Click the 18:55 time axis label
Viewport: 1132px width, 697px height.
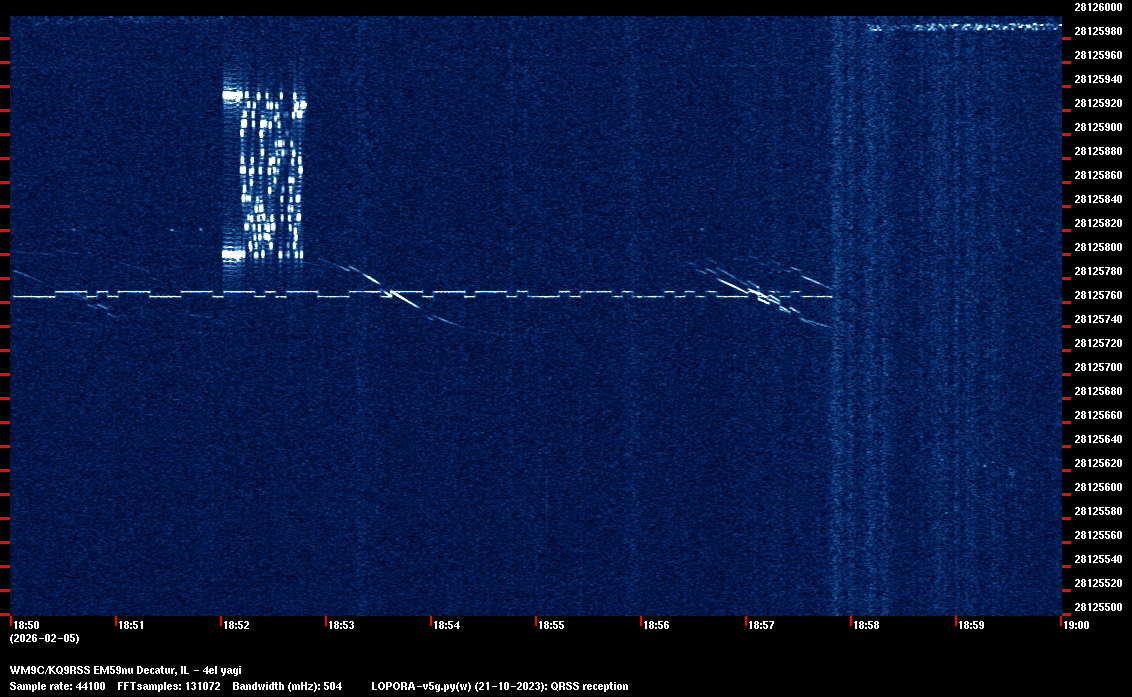point(551,626)
